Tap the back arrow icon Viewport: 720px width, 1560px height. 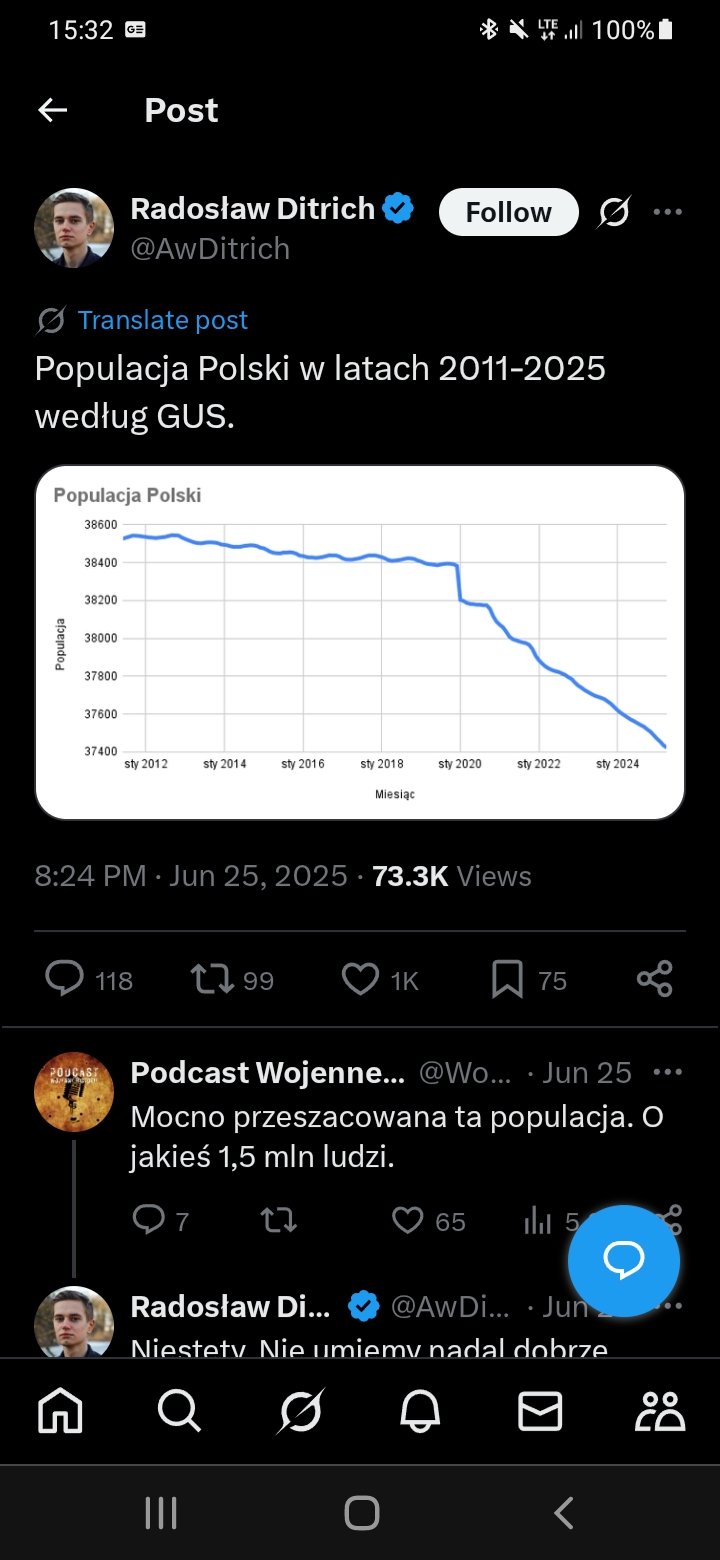click(x=52, y=110)
